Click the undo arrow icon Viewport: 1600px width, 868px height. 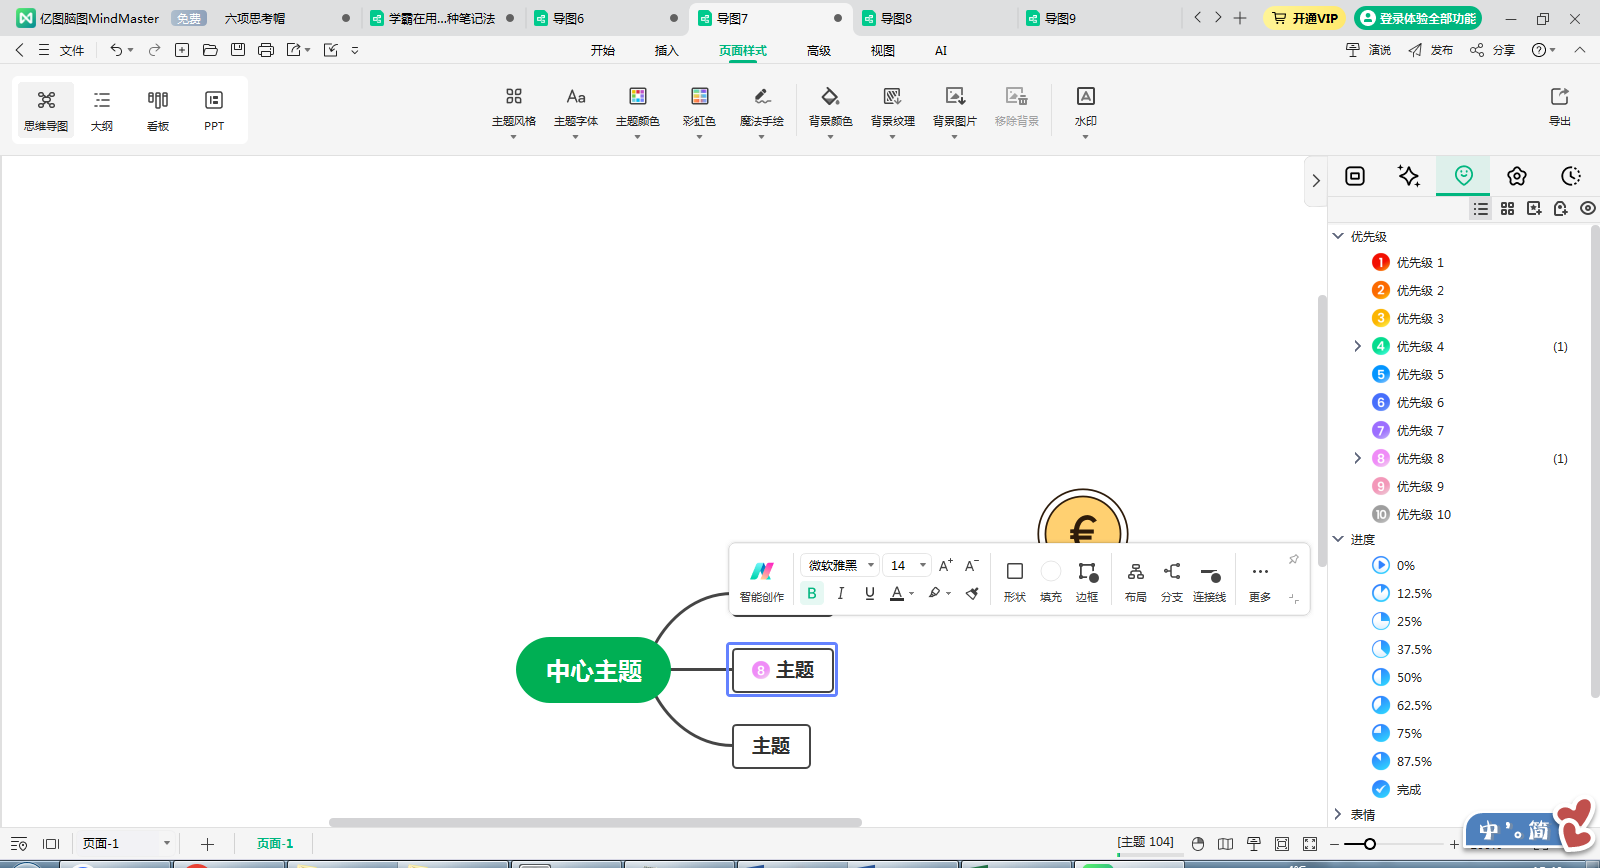pyautogui.click(x=116, y=50)
